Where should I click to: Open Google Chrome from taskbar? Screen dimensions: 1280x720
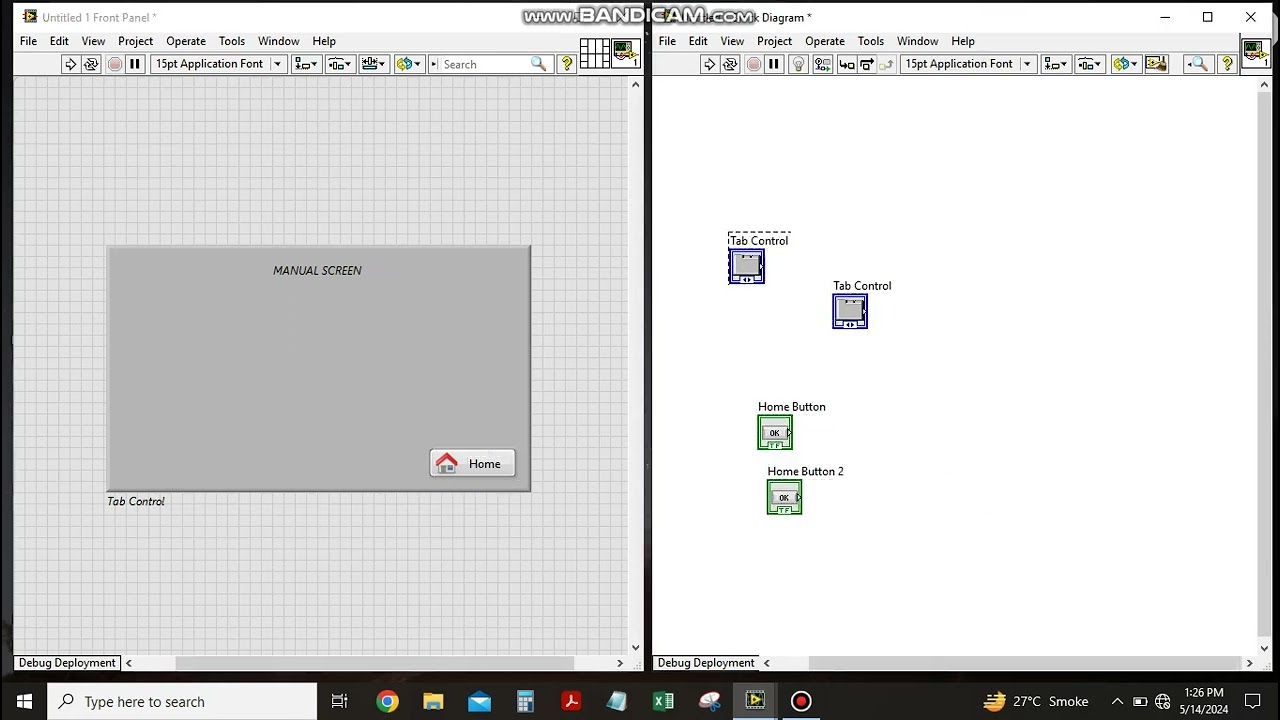tap(387, 701)
